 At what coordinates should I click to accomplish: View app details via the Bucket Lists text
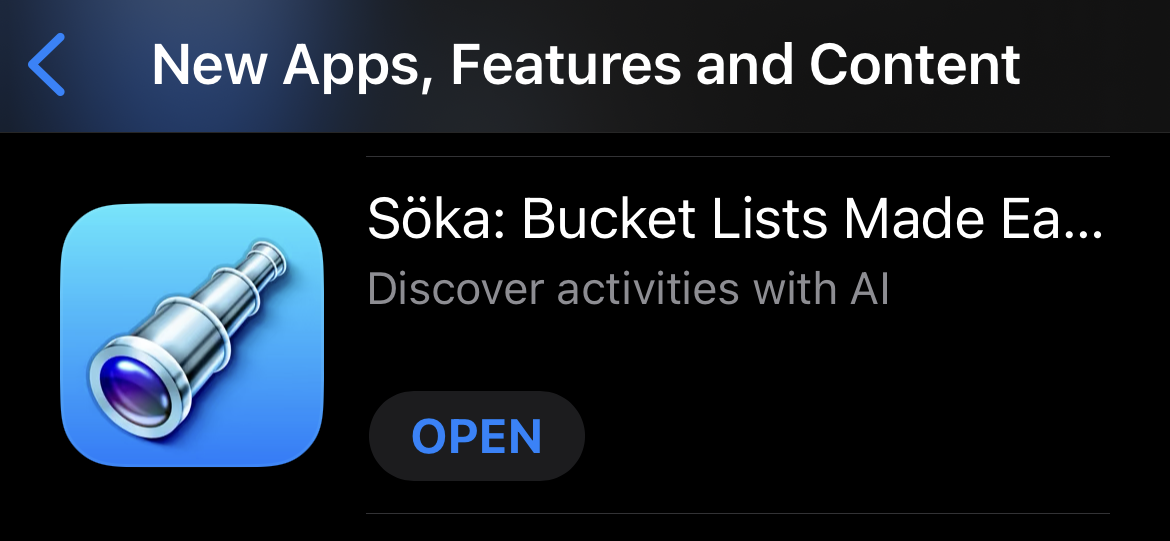click(676, 219)
